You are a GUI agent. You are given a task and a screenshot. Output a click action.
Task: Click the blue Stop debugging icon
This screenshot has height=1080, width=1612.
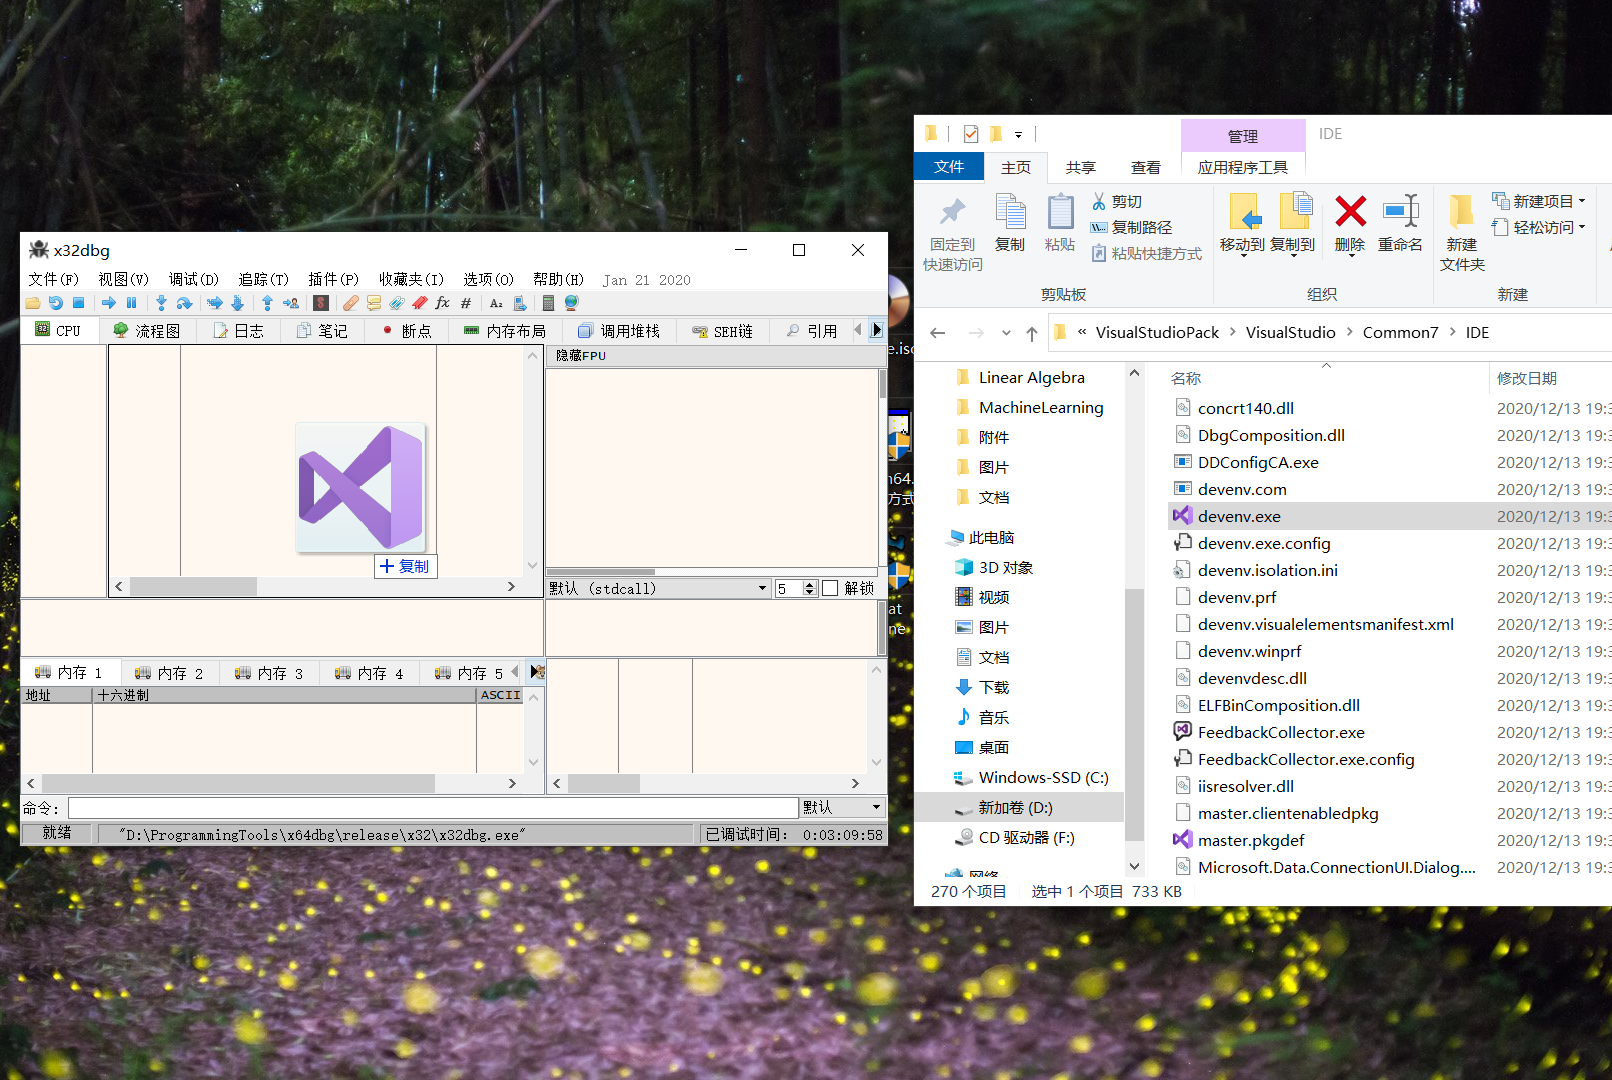(x=79, y=303)
